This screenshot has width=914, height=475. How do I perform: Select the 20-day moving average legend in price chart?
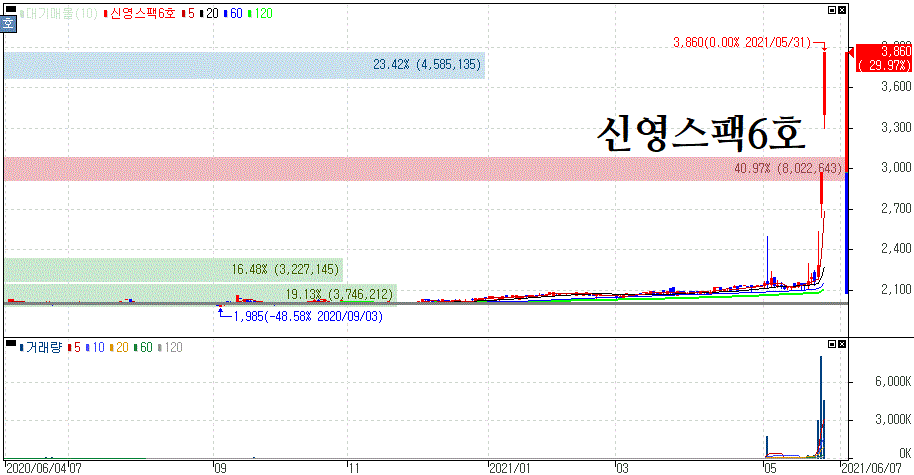pos(209,14)
